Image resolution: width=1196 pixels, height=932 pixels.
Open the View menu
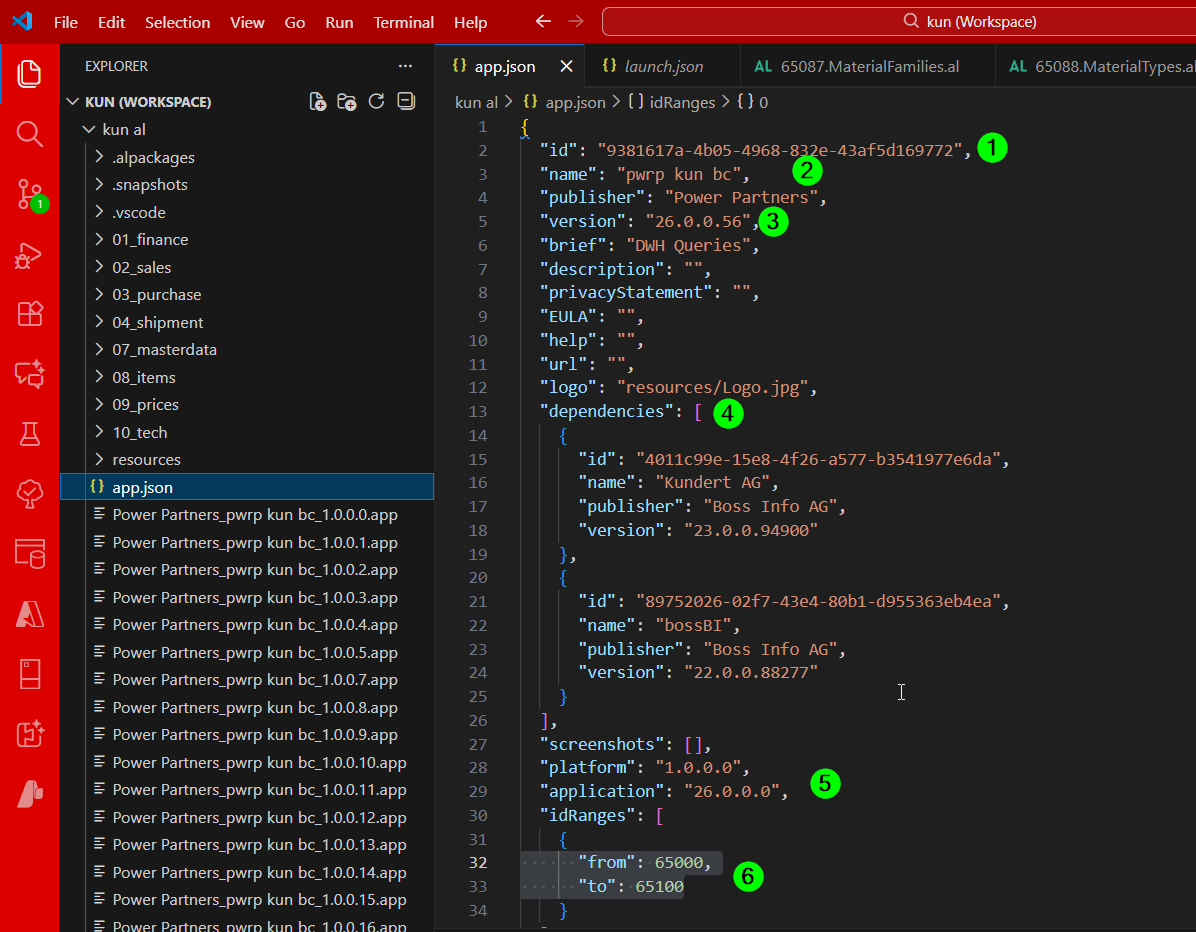[247, 22]
